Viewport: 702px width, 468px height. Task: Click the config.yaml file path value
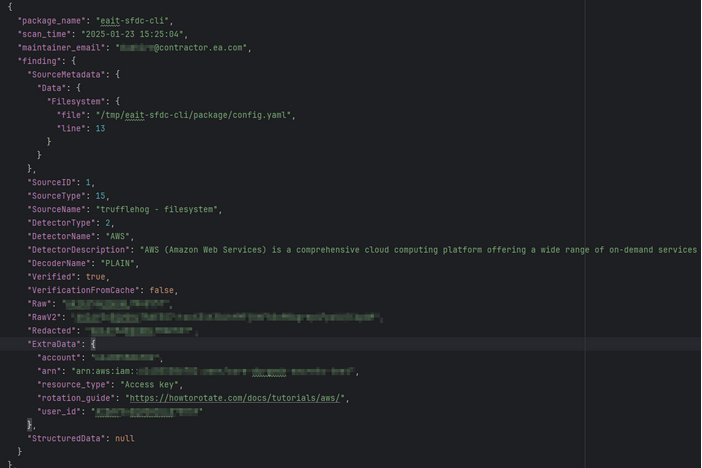pos(193,115)
